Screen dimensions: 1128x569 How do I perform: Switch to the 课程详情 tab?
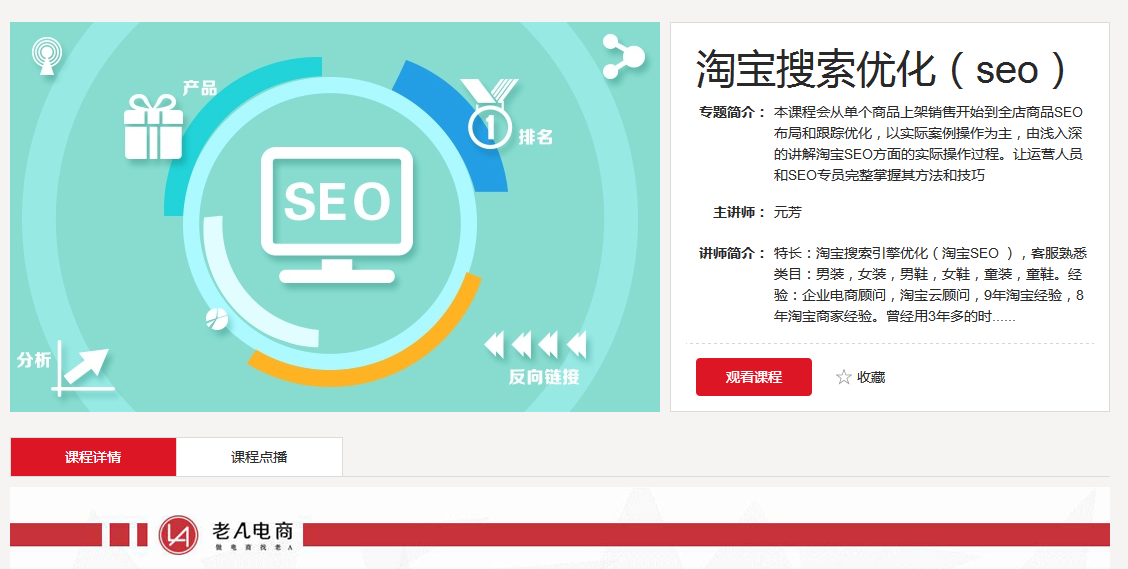pyautogui.click(x=93, y=457)
